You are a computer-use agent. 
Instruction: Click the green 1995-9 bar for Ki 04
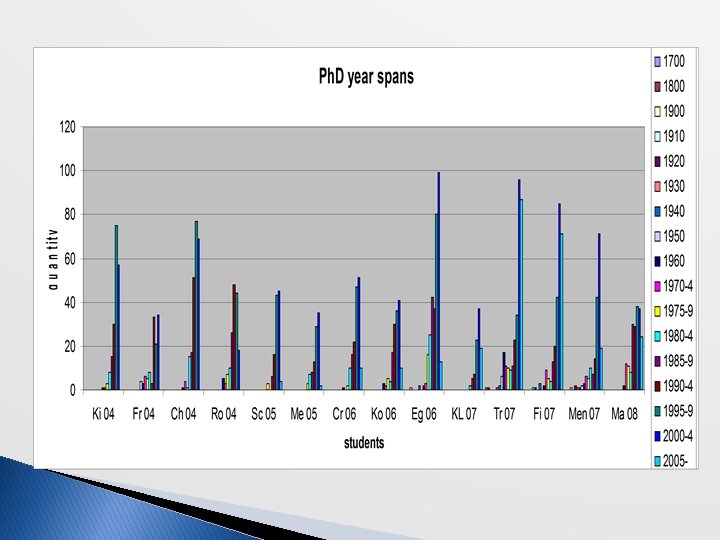116,308
